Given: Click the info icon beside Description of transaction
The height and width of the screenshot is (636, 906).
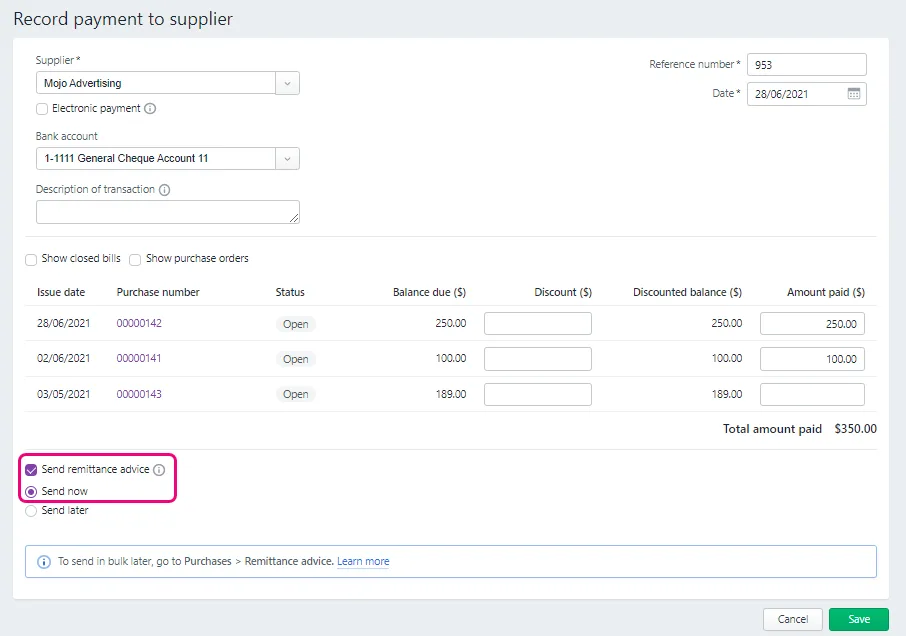Looking at the screenshot, I should (x=164, y=189).
